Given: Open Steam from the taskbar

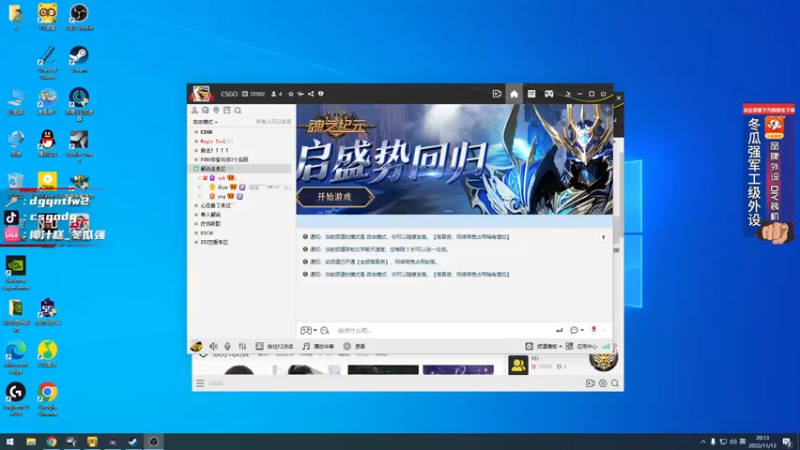Looking at the screenshot, I should point(133,442).
